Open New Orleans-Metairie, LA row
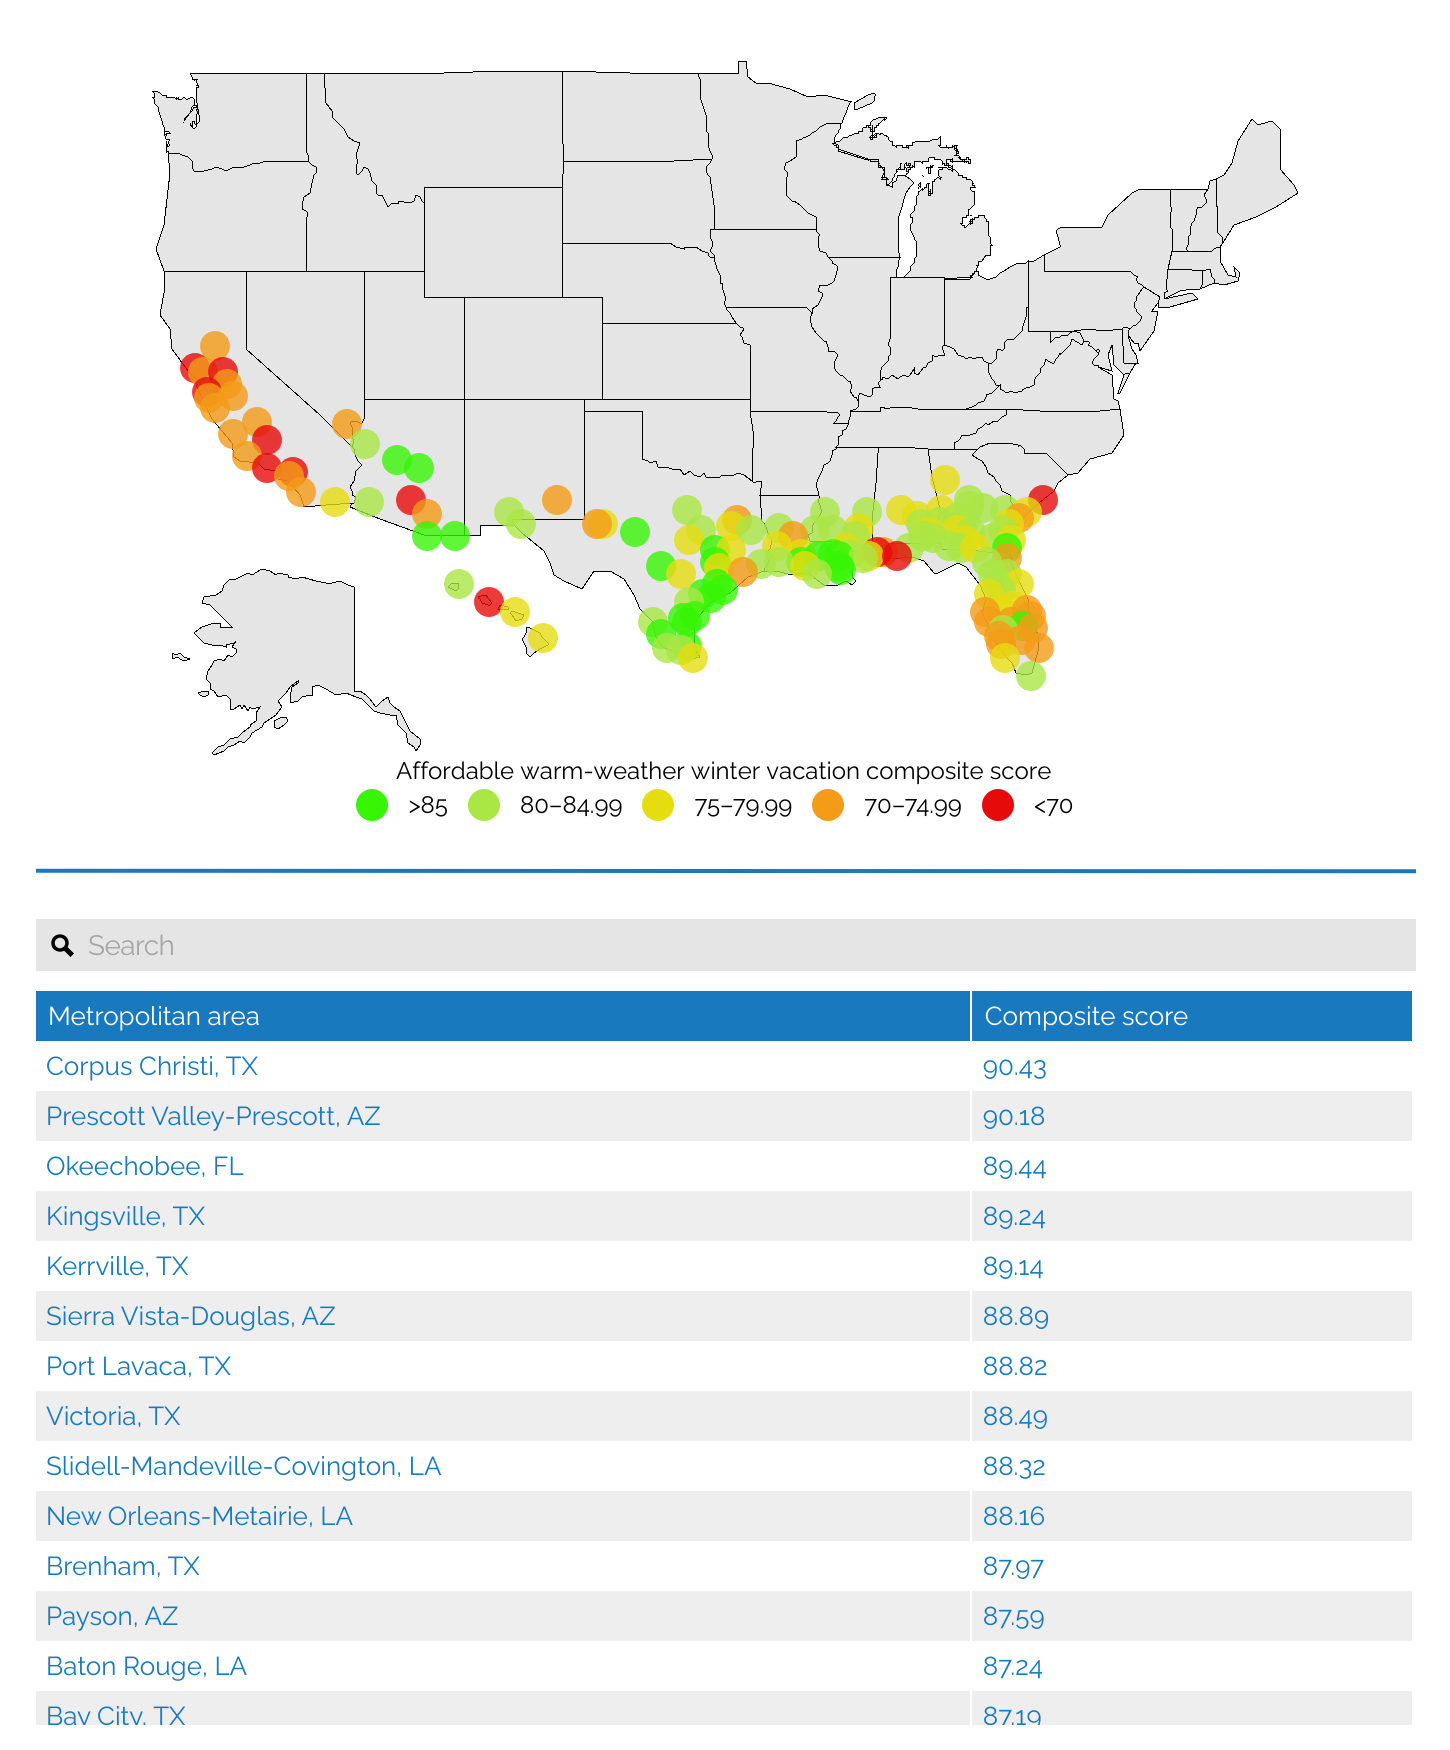The image size is (1450, 1750). (199, 1516)
